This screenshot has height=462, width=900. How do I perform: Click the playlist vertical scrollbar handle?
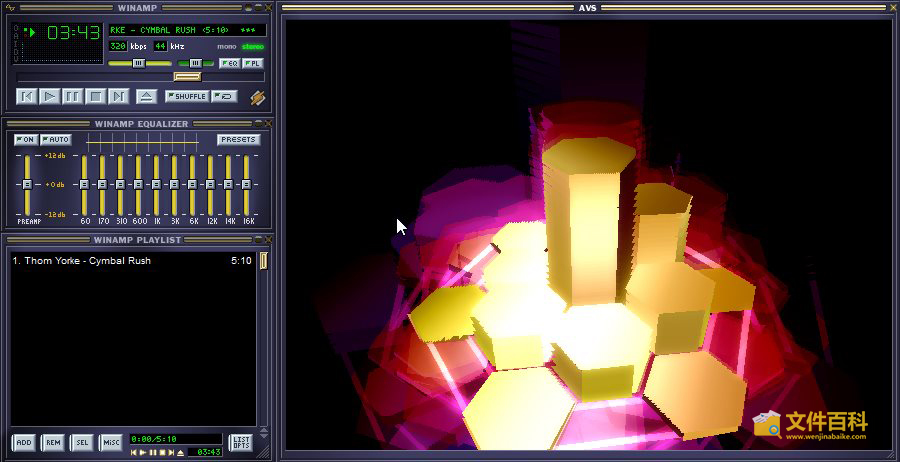264,261
